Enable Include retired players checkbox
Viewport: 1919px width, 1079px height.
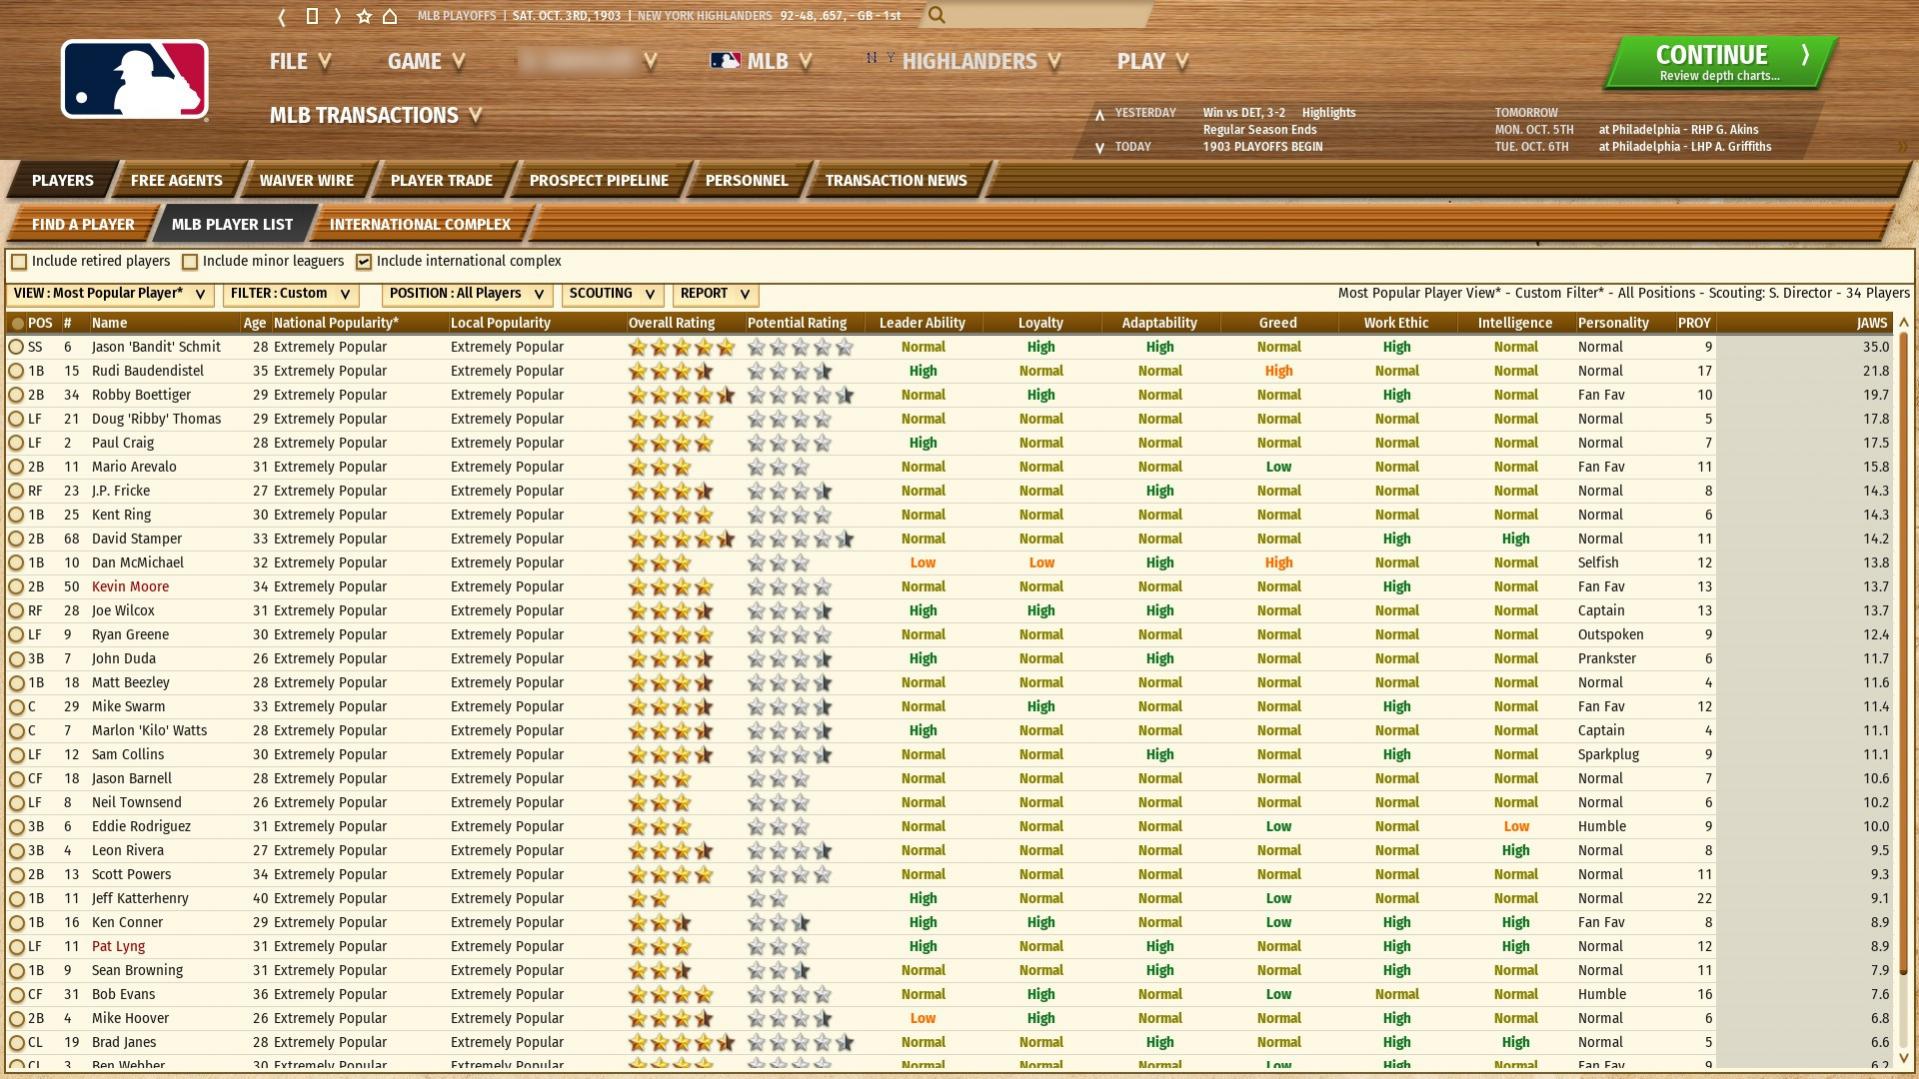[19, 262]
